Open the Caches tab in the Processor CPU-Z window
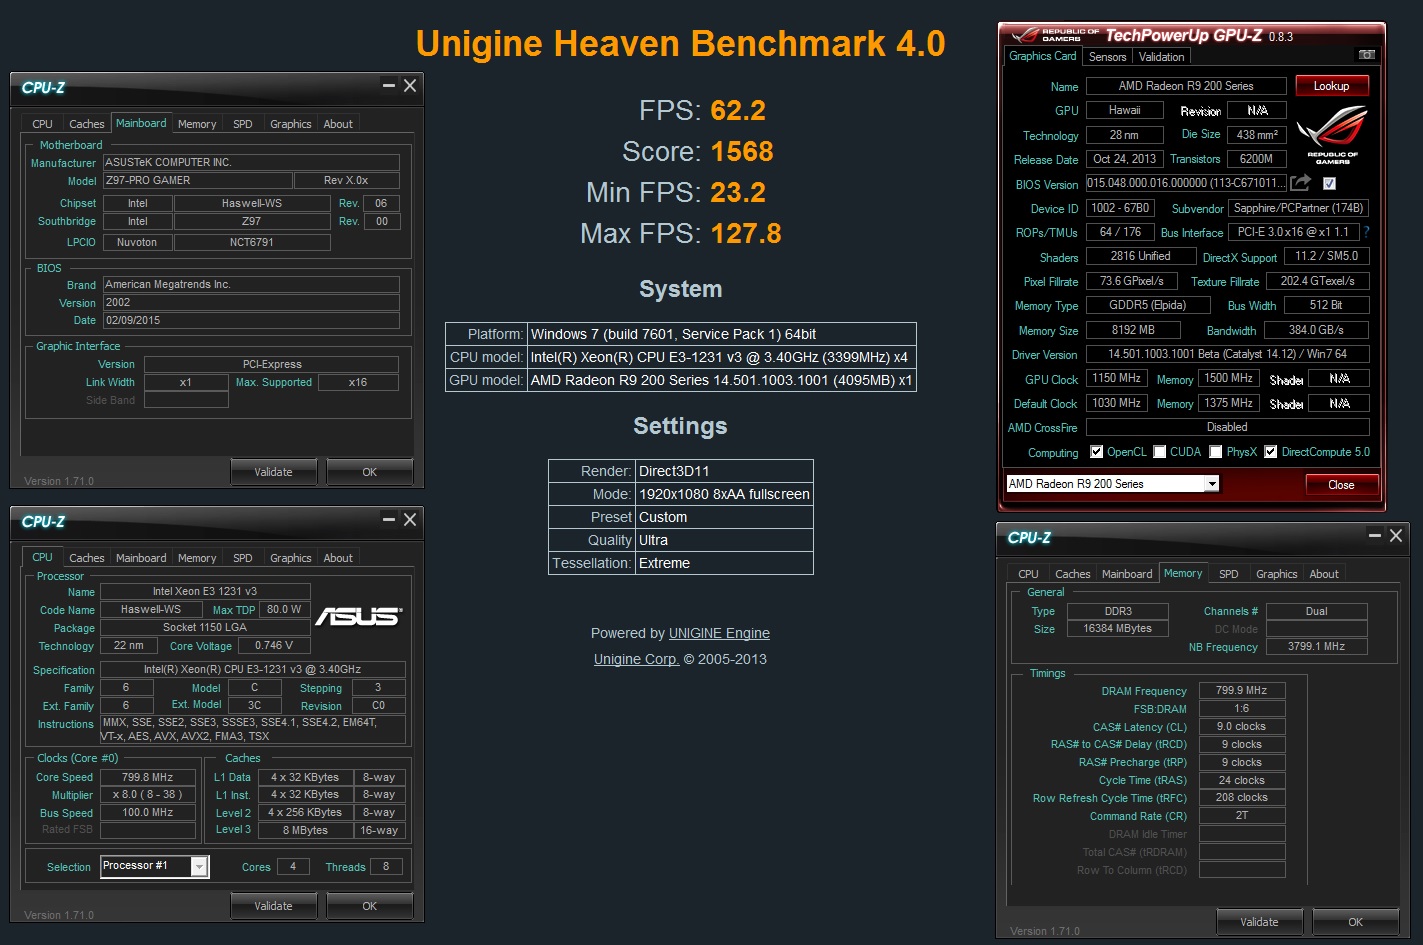The width and height of the screenshot is (1423, 945). coord(87,558)
